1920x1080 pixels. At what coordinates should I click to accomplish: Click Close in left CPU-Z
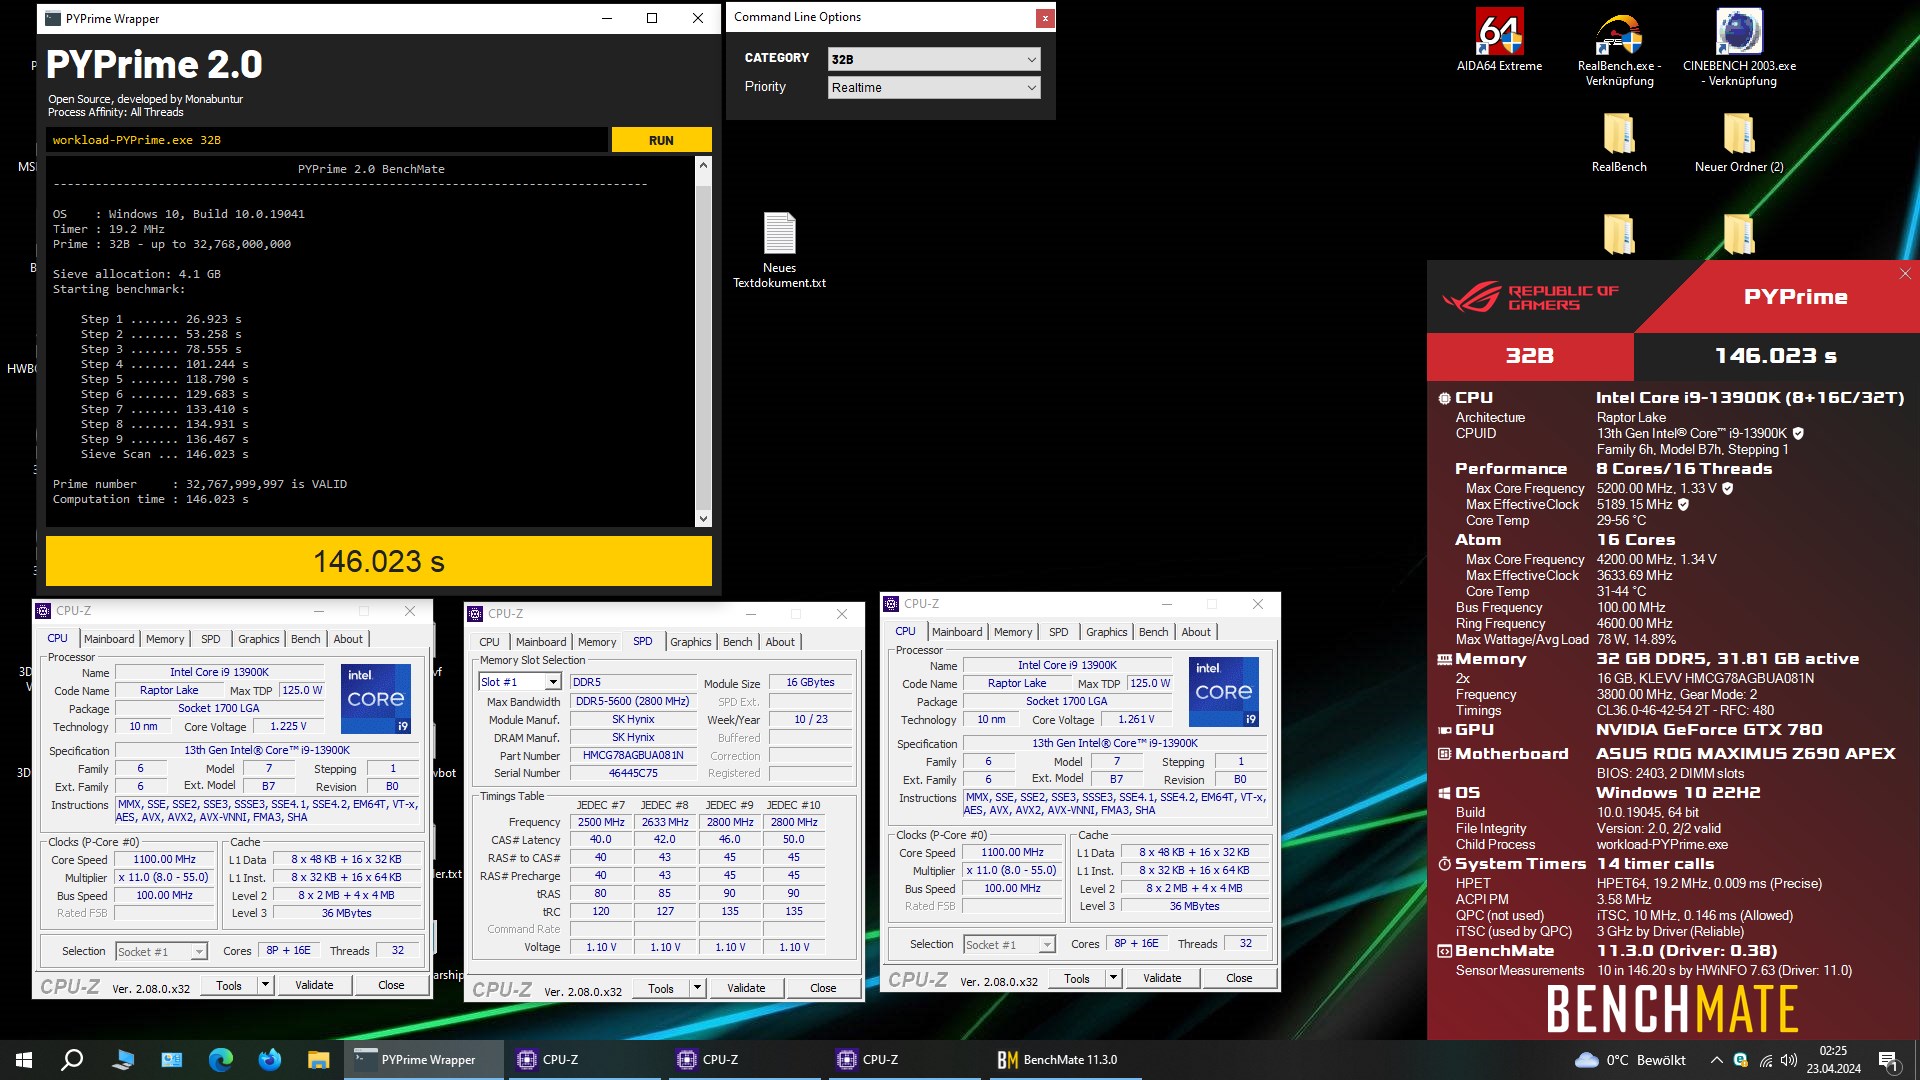tap(391, 985)
